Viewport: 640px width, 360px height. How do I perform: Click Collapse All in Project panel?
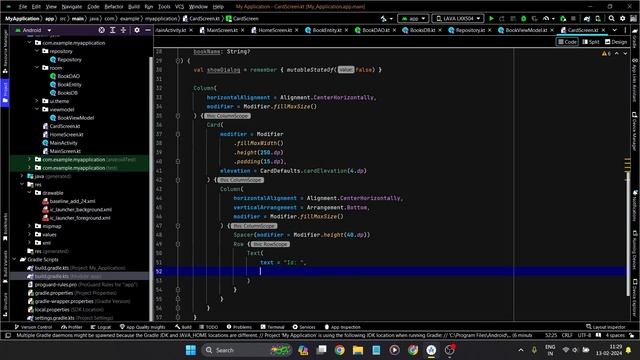(123, 30)
